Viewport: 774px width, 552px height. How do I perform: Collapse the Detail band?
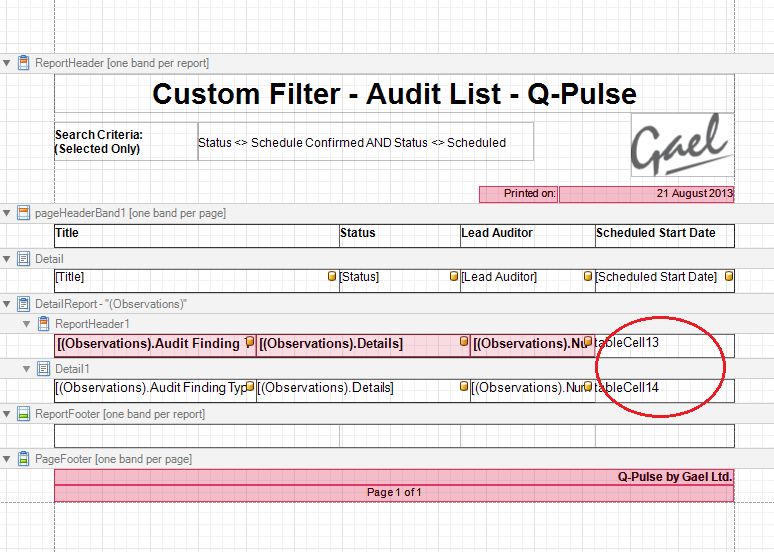[x=7, y=259]
